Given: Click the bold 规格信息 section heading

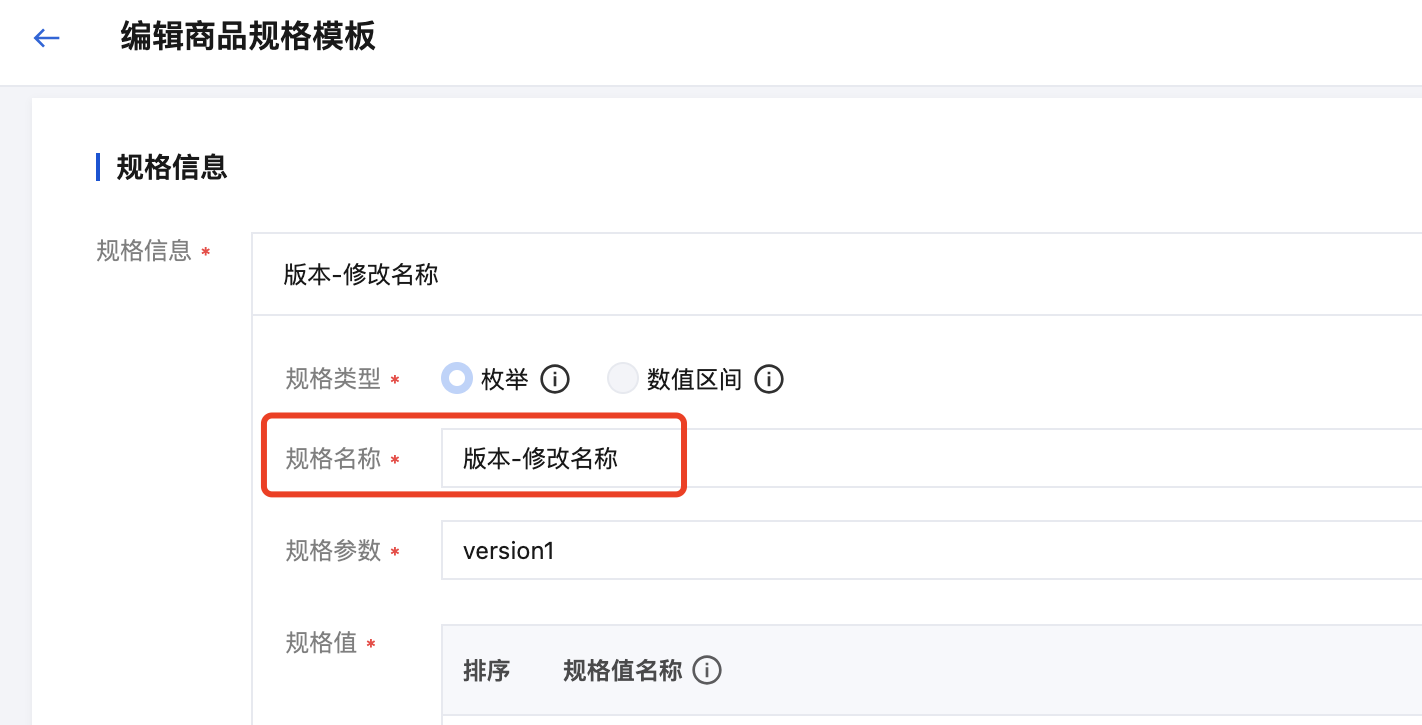Looking at the screenshot, I should point(172,167).
